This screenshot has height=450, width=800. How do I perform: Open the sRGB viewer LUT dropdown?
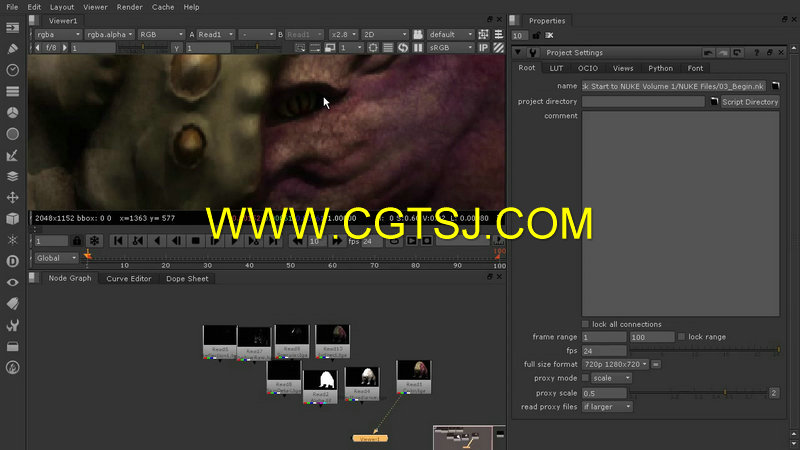pyautogui.click(x=451, y=47)
